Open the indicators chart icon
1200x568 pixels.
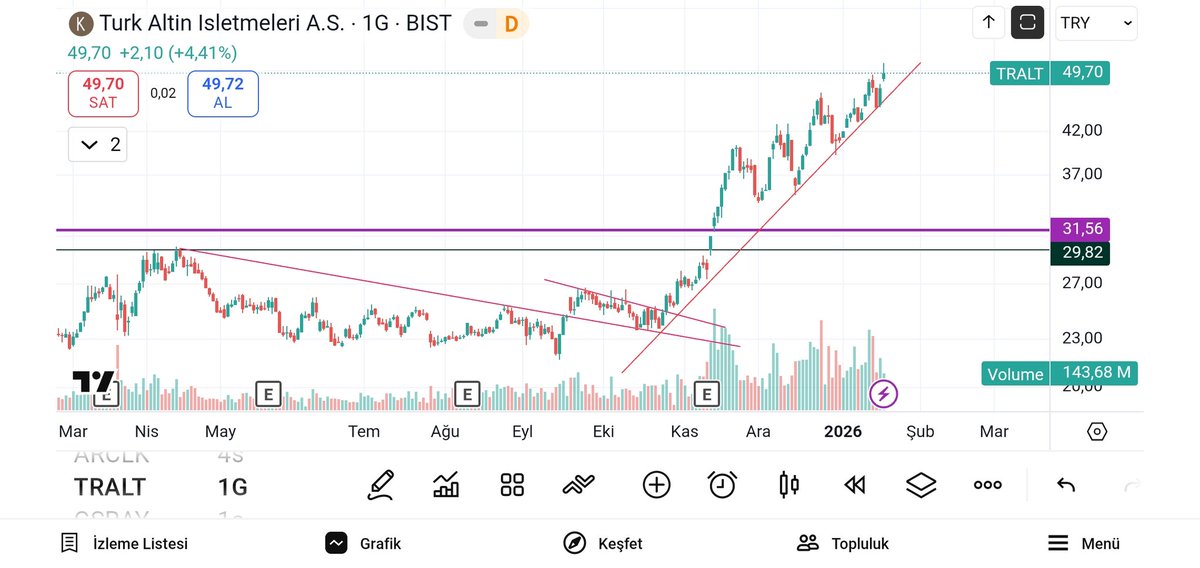click(446, 485)
